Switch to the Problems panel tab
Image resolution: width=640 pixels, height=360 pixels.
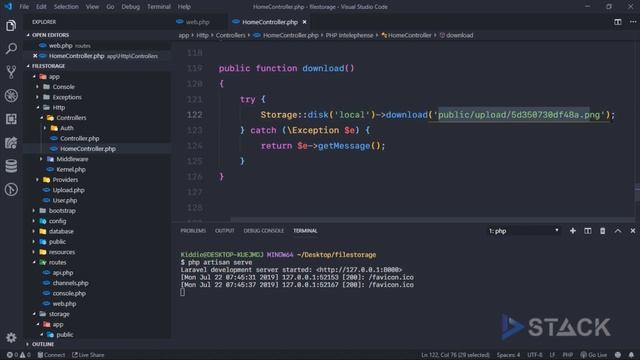coord(193,231)
